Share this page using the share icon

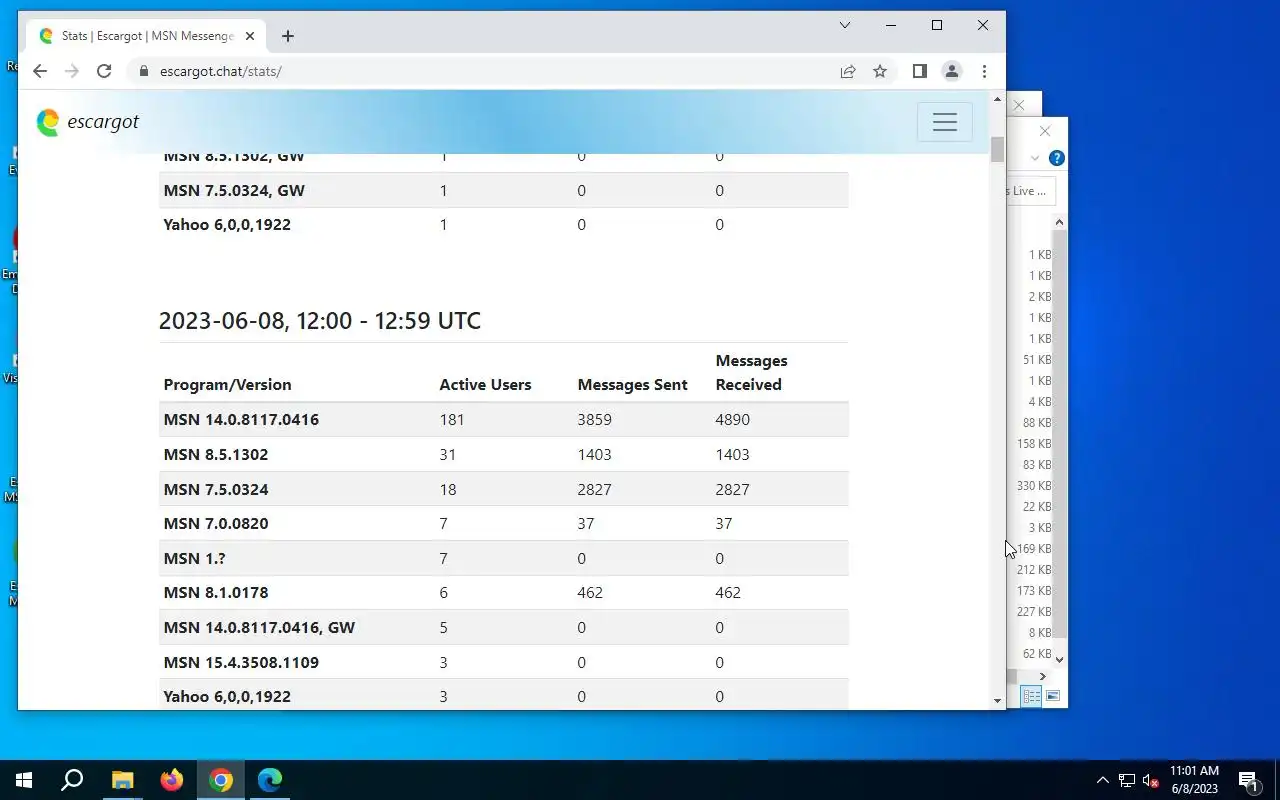pos(848,71)
